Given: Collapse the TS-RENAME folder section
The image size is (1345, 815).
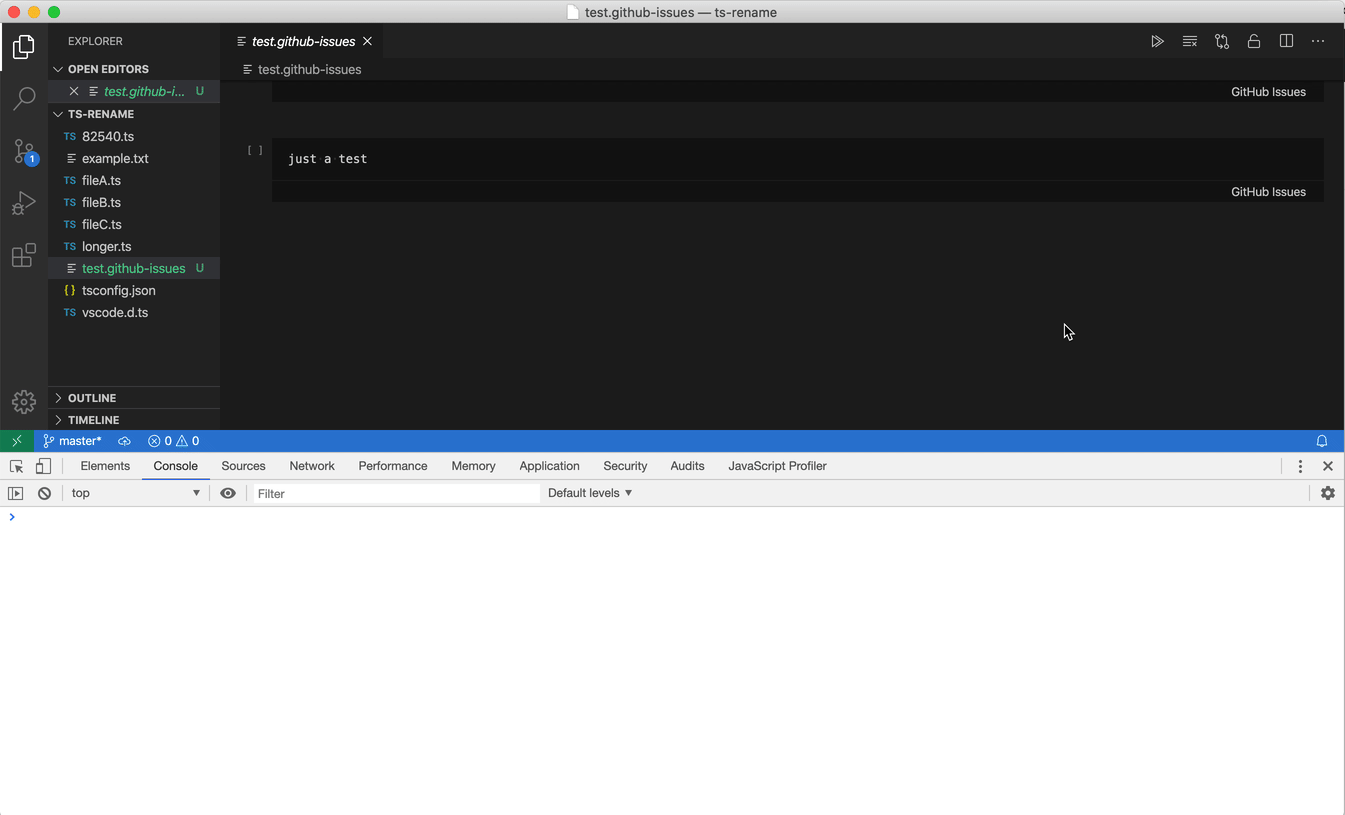Looking at the screenshot, I should [134, 114].
